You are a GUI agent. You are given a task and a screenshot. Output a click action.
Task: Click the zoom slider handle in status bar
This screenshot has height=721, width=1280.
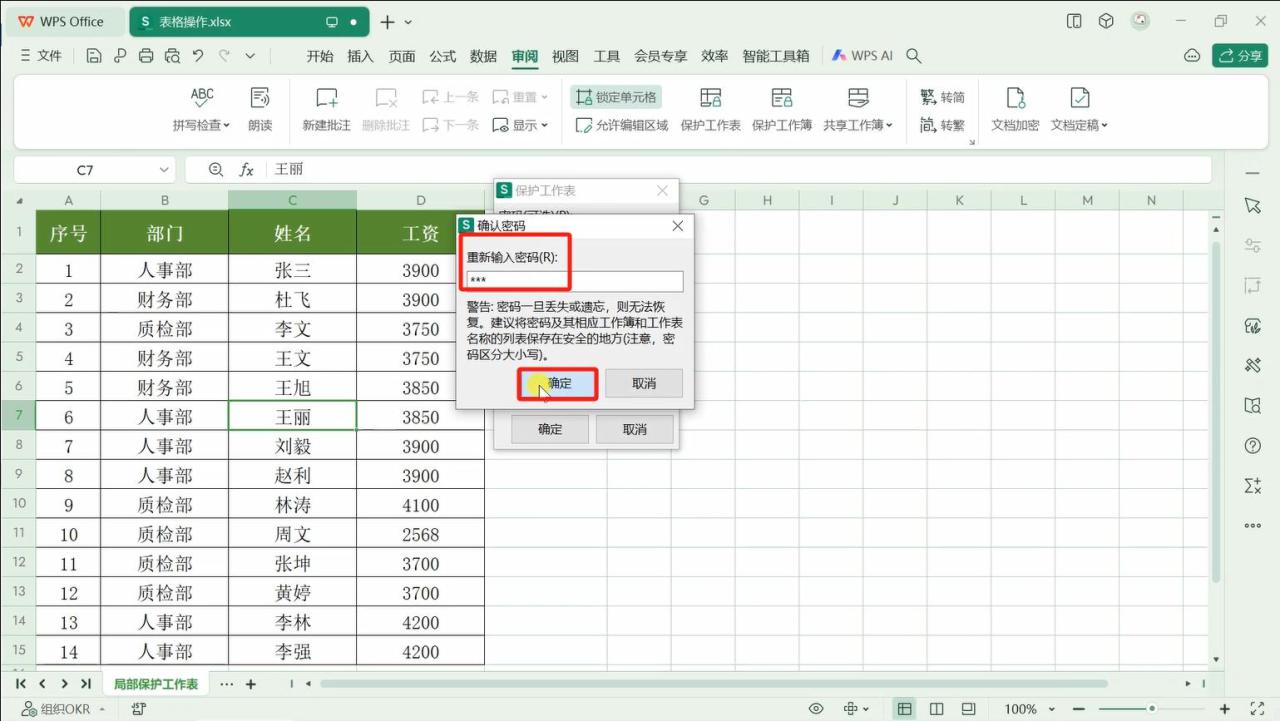pos(1152,709)
